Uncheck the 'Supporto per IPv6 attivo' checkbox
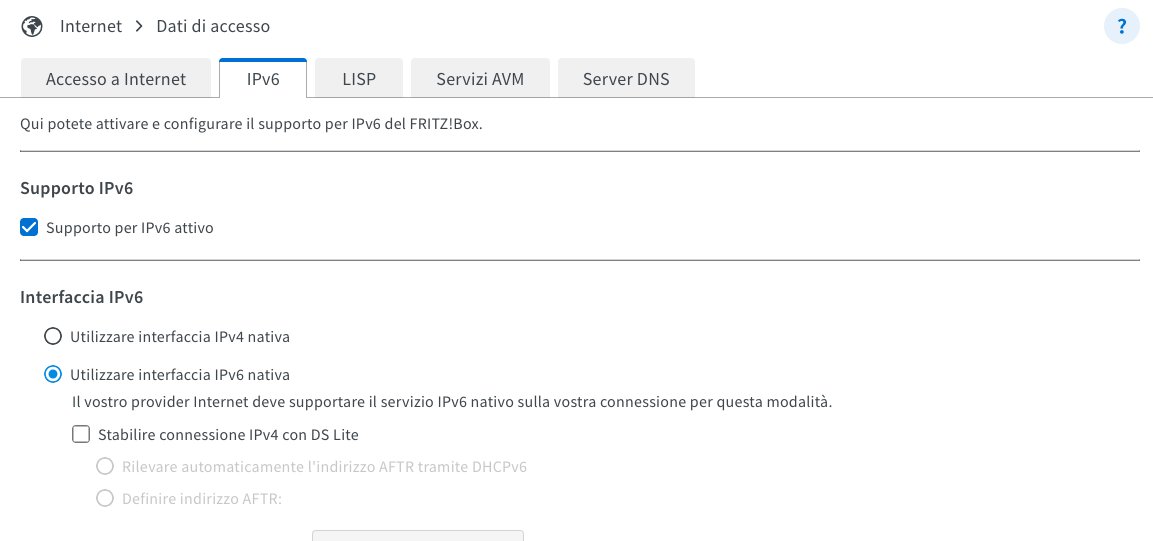The image size is (1153, 541). [30, 228]
